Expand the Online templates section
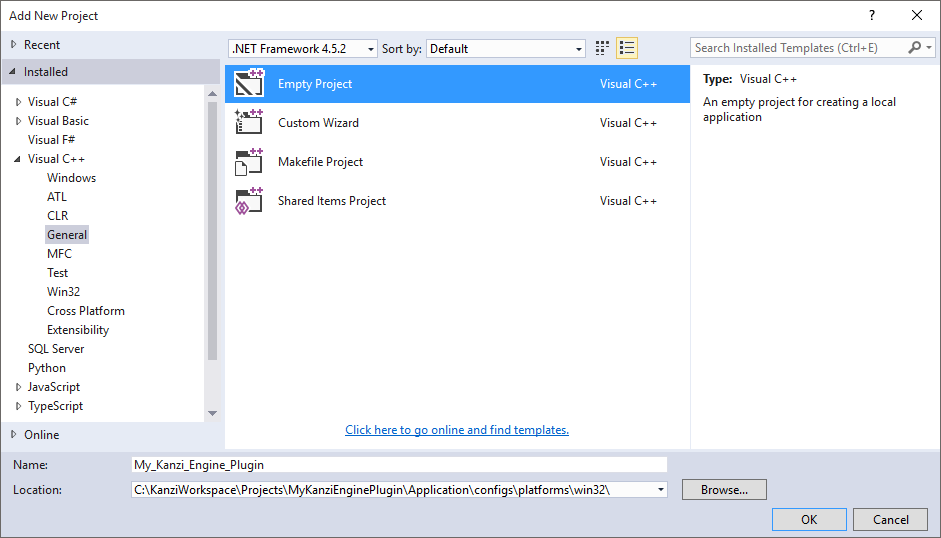Image resolution: width=941 pixels, height=538 pixels. 12,435
